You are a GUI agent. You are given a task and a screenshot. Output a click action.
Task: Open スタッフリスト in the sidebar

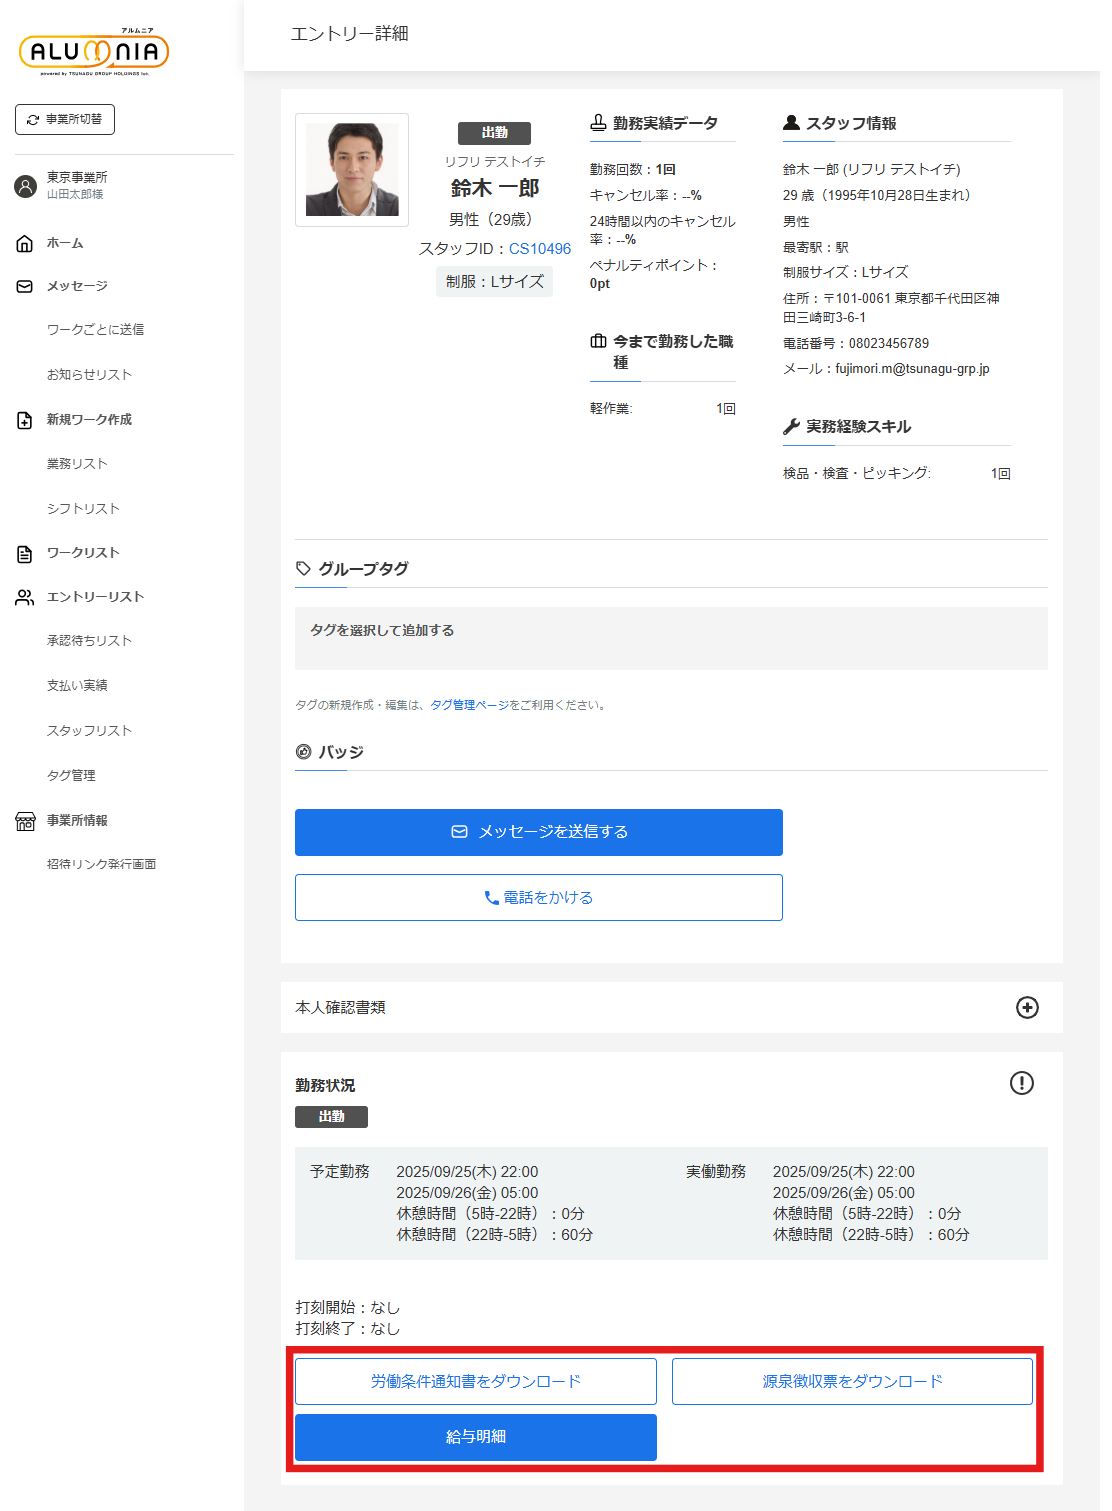pyautogui.click(x=89, y=730)
